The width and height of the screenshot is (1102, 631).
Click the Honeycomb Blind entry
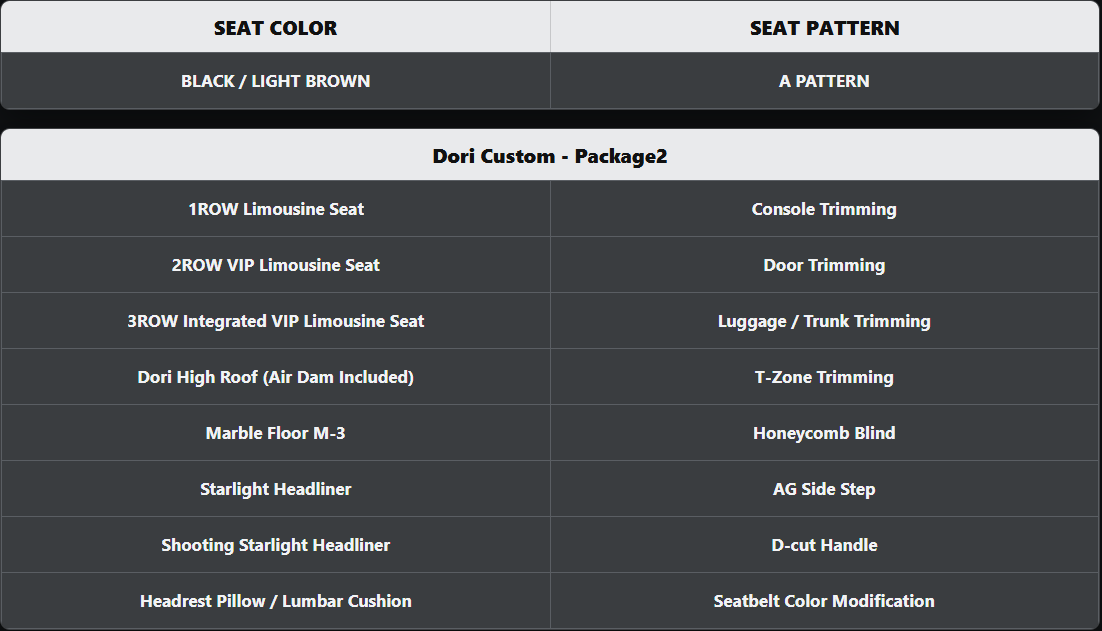click(824, 433)
